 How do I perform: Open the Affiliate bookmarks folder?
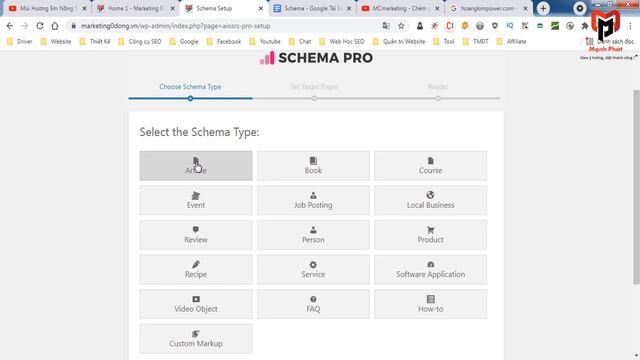(511, 41)
